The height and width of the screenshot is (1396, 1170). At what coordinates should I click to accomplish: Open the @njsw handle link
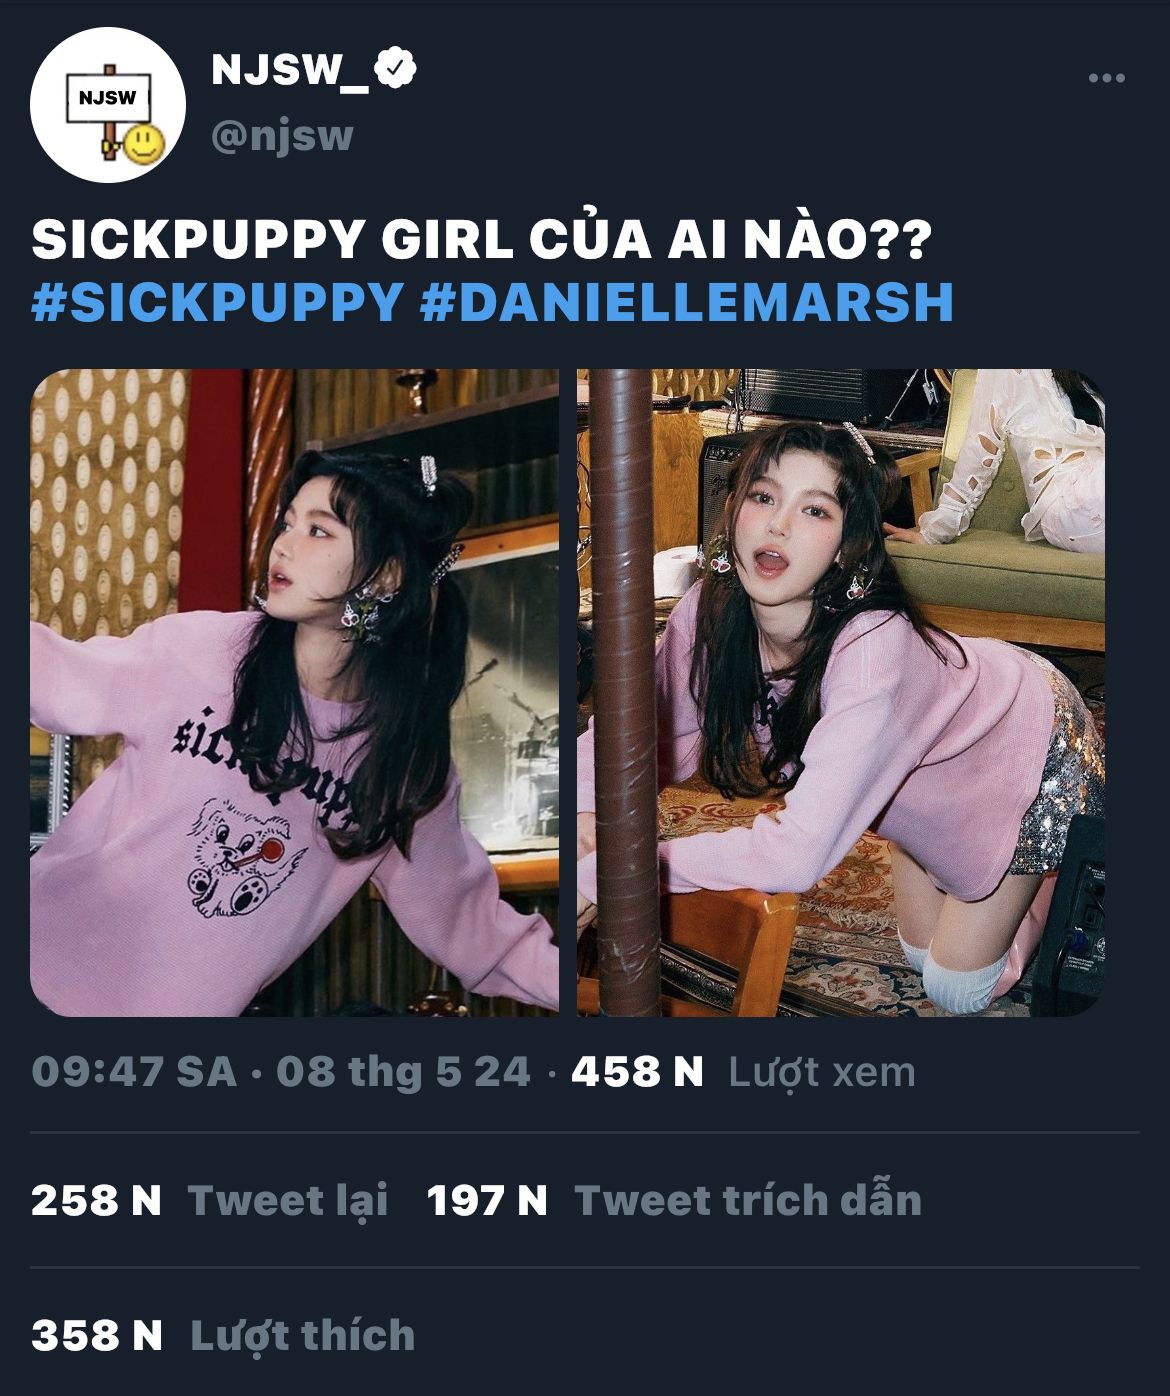coord(282,135)
